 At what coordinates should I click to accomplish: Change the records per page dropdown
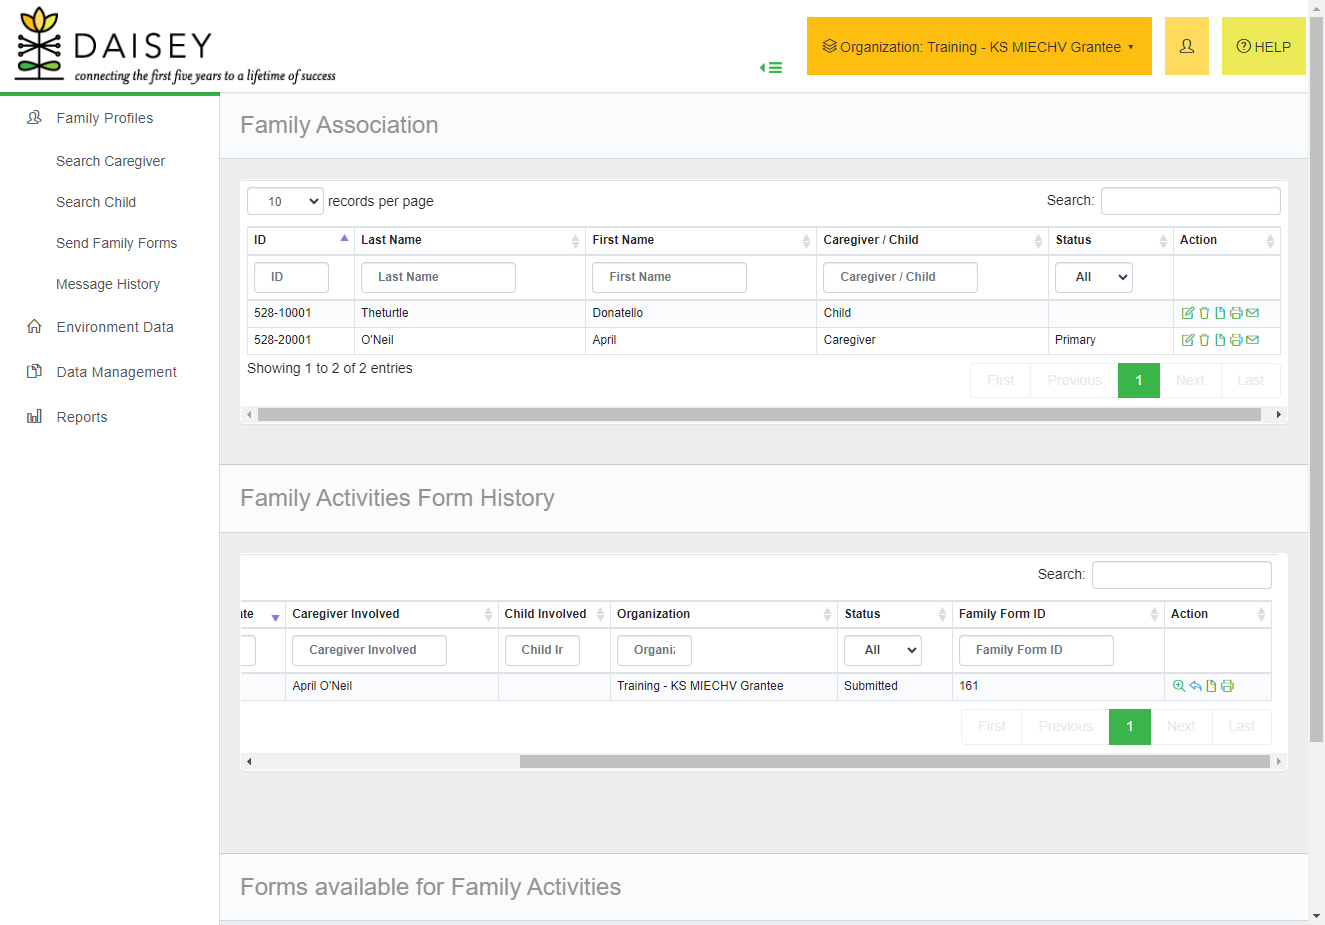(x=285, y=201)
